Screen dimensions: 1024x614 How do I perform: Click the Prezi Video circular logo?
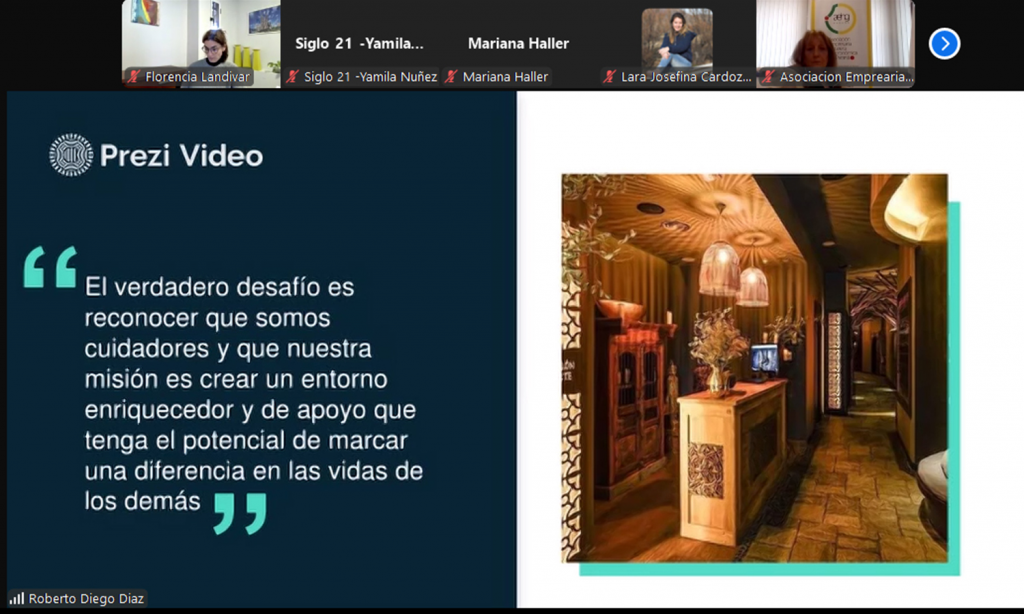coord(71,155)
